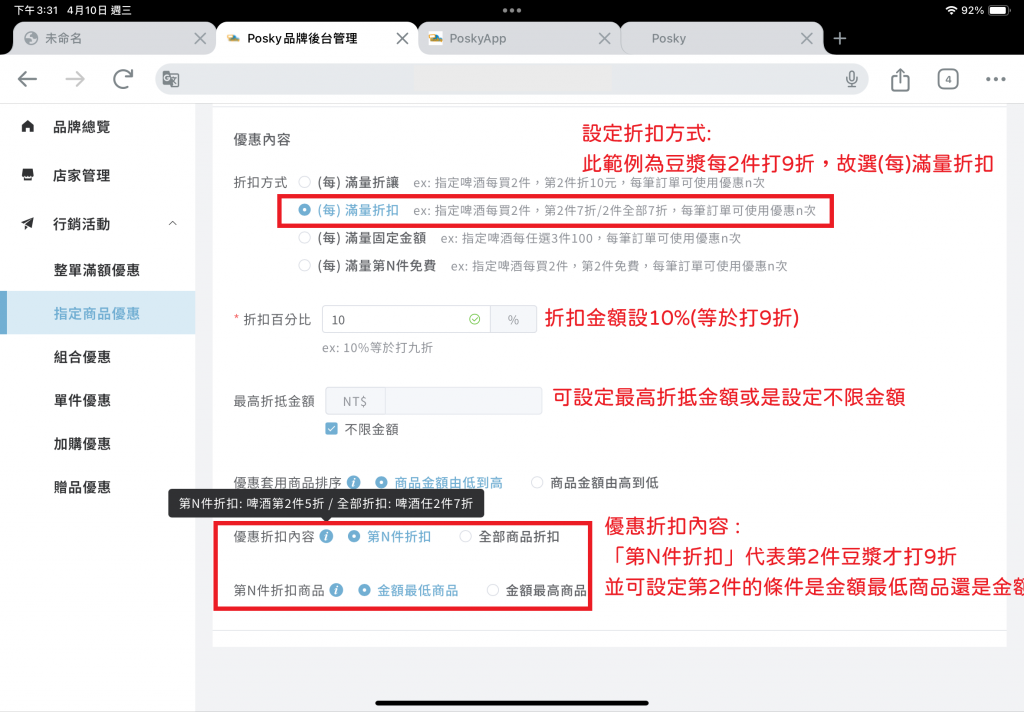The width and height of the screenshot is (1024, 712).
Task: Click the green checkmark in 折扣百分比 field
Action: pyautogui.click(x=475, y=319)
